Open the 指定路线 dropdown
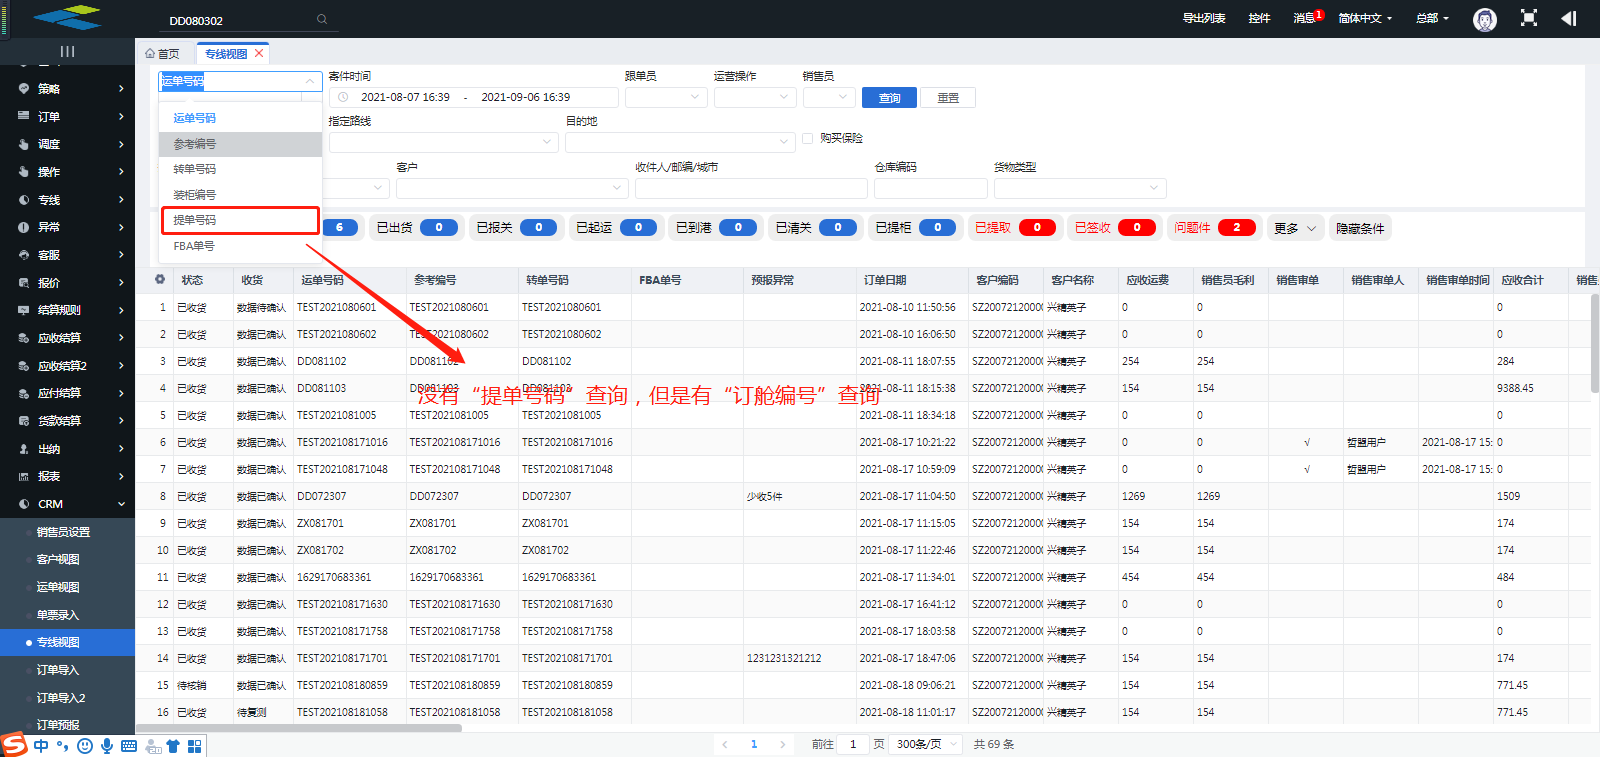The image size is (1600, 757). (x=443, y=142)
